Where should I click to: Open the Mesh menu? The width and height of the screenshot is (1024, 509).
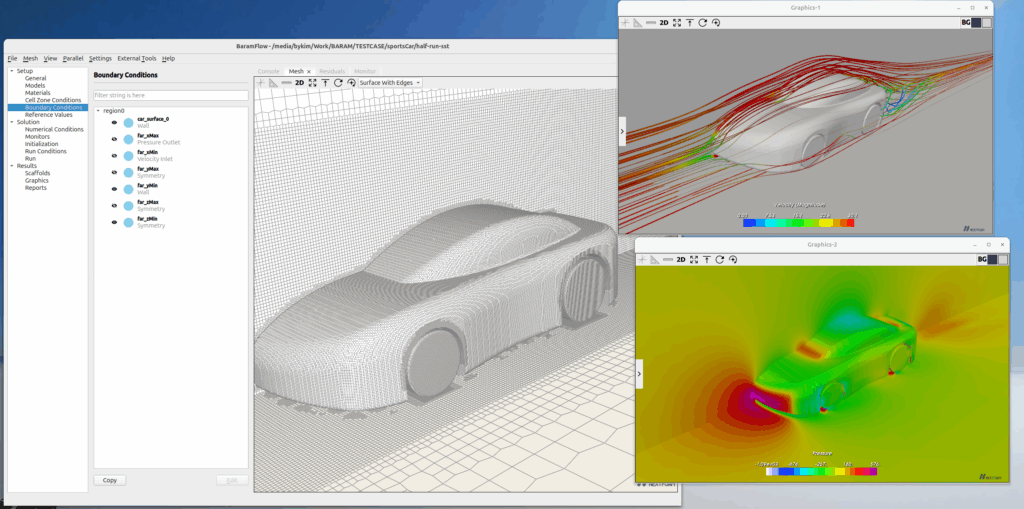31,58
